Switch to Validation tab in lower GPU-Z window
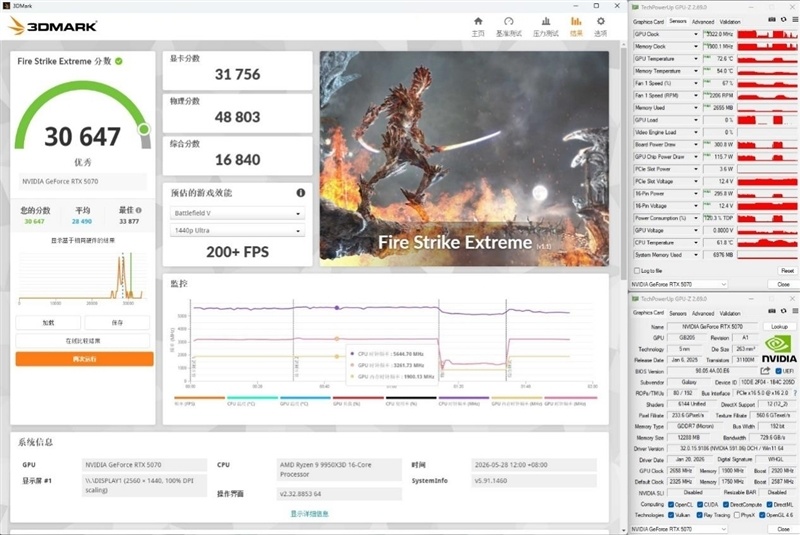 coord(730,313)
